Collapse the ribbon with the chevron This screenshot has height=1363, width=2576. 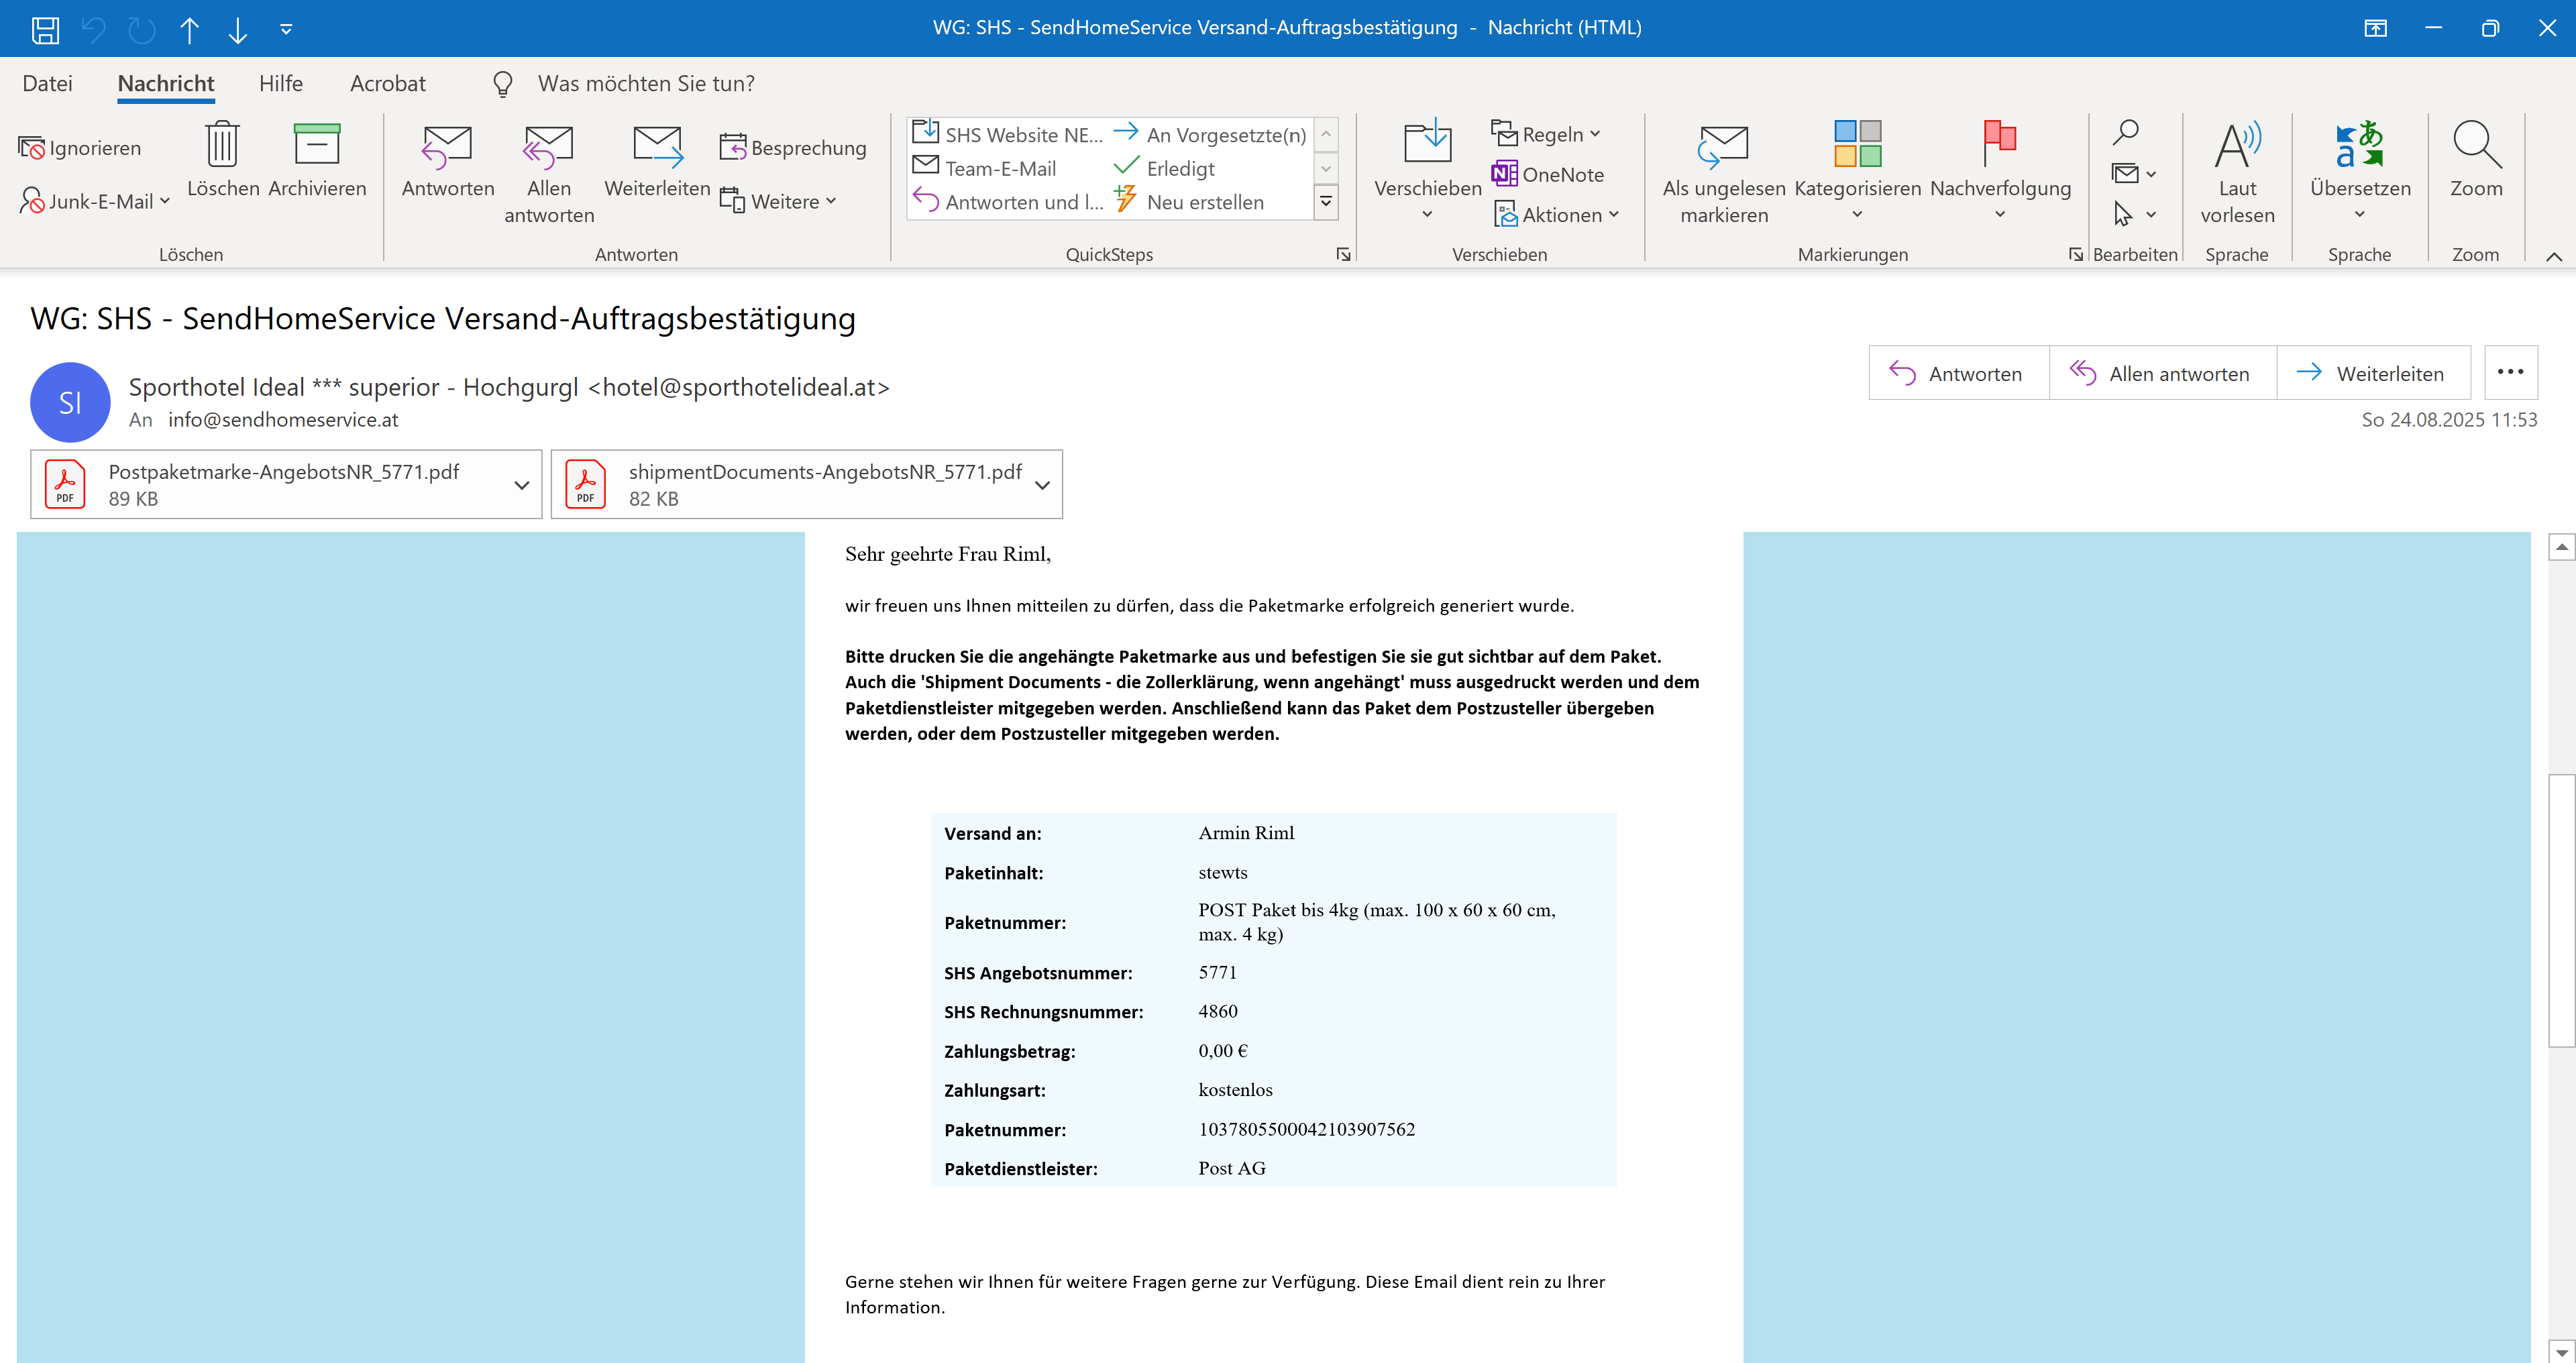[2553, 256]
